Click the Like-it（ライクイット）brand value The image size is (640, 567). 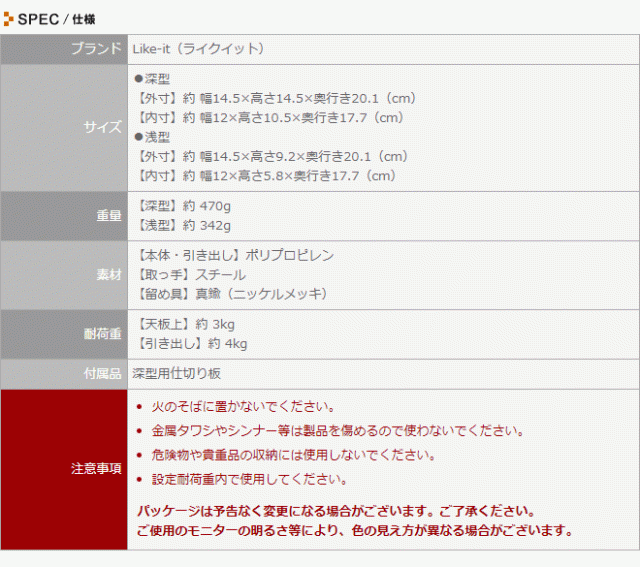click(201, 48)
